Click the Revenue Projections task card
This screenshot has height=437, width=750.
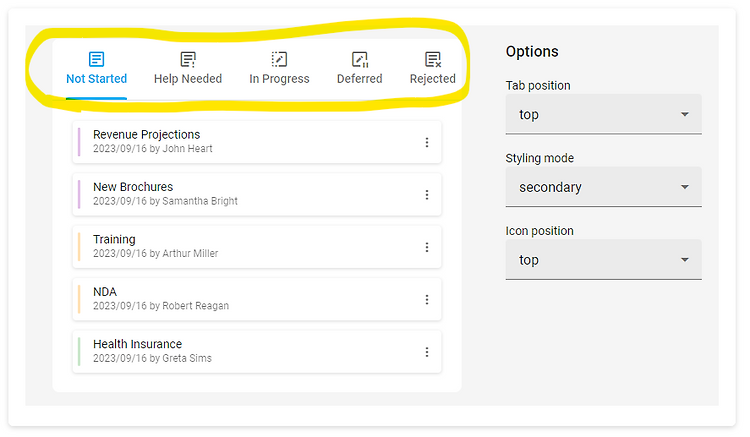[x=257, y=142]
